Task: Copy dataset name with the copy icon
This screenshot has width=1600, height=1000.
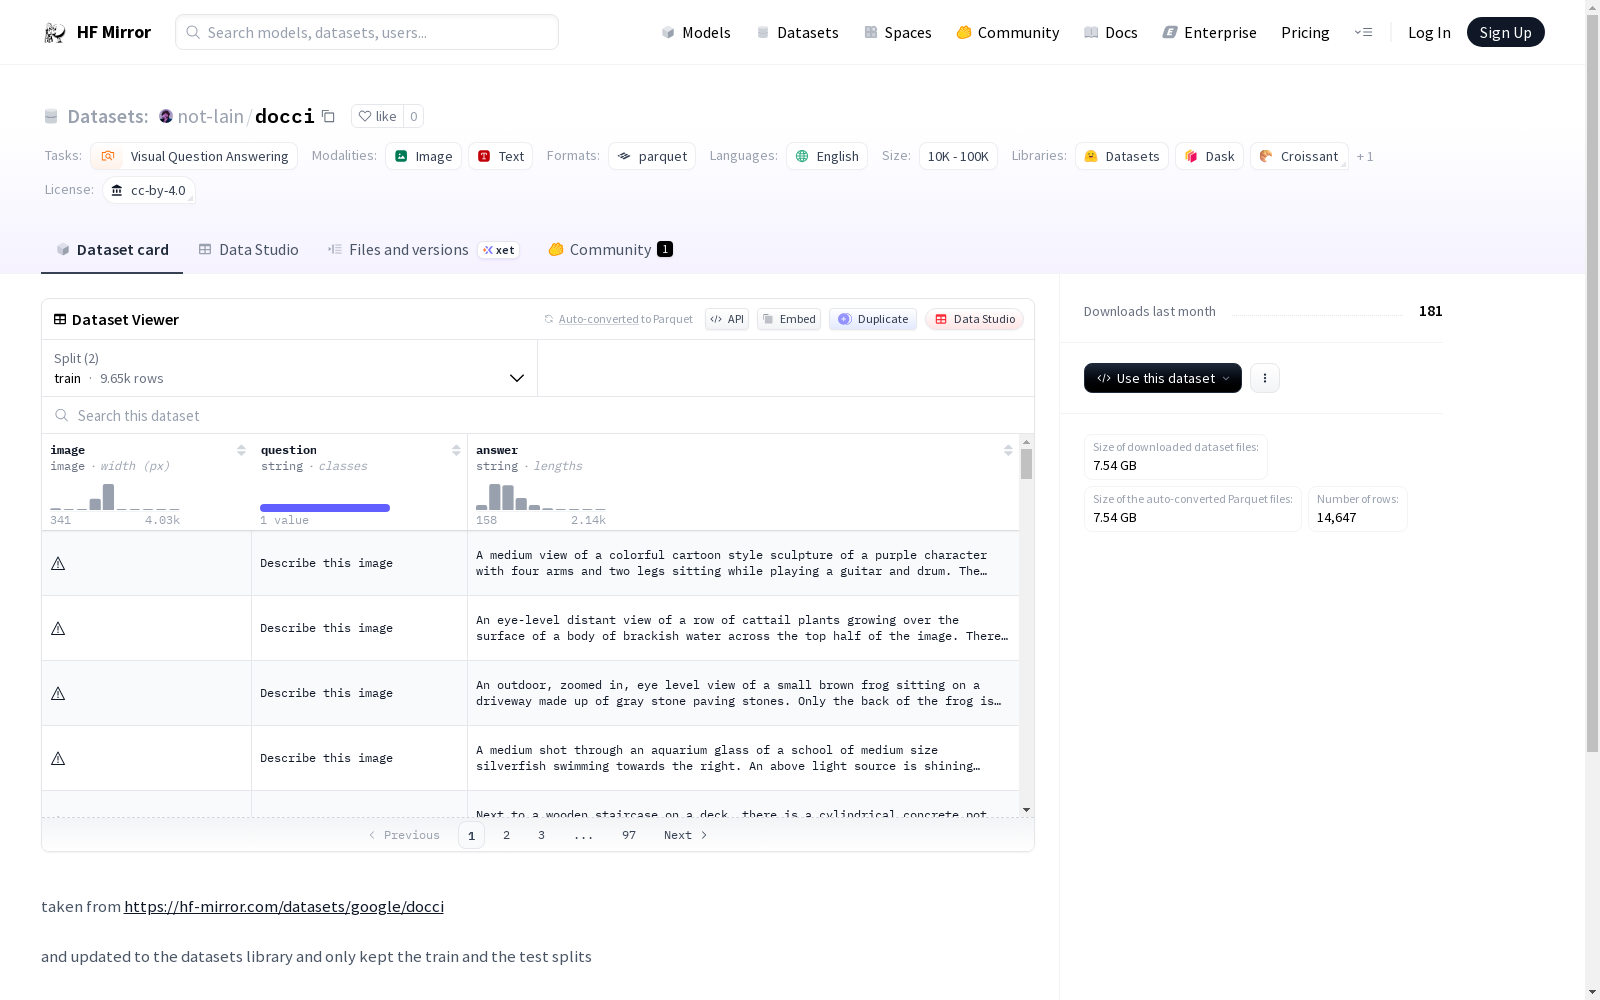Action: click(x=328, y=116)
